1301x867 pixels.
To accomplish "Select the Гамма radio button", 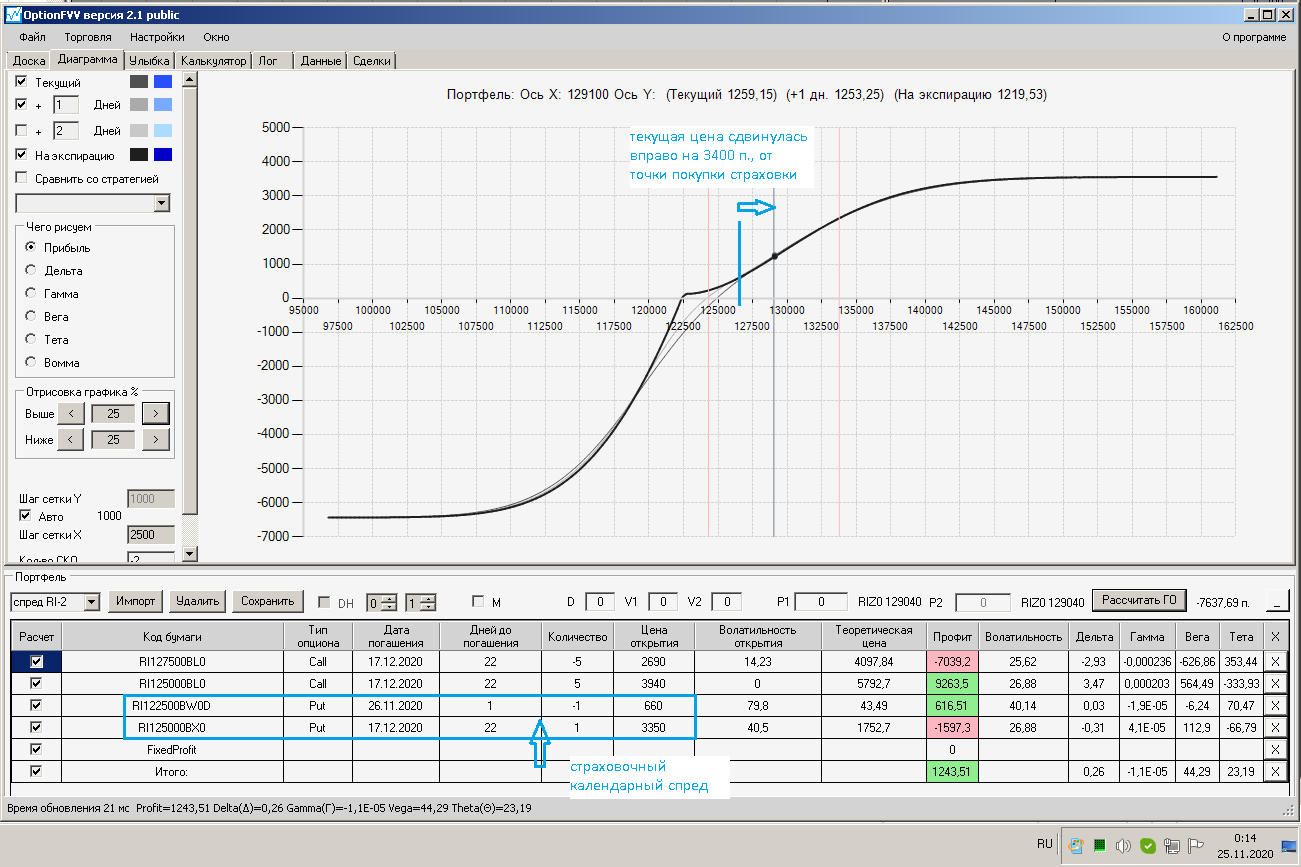I will pos(31,294).
